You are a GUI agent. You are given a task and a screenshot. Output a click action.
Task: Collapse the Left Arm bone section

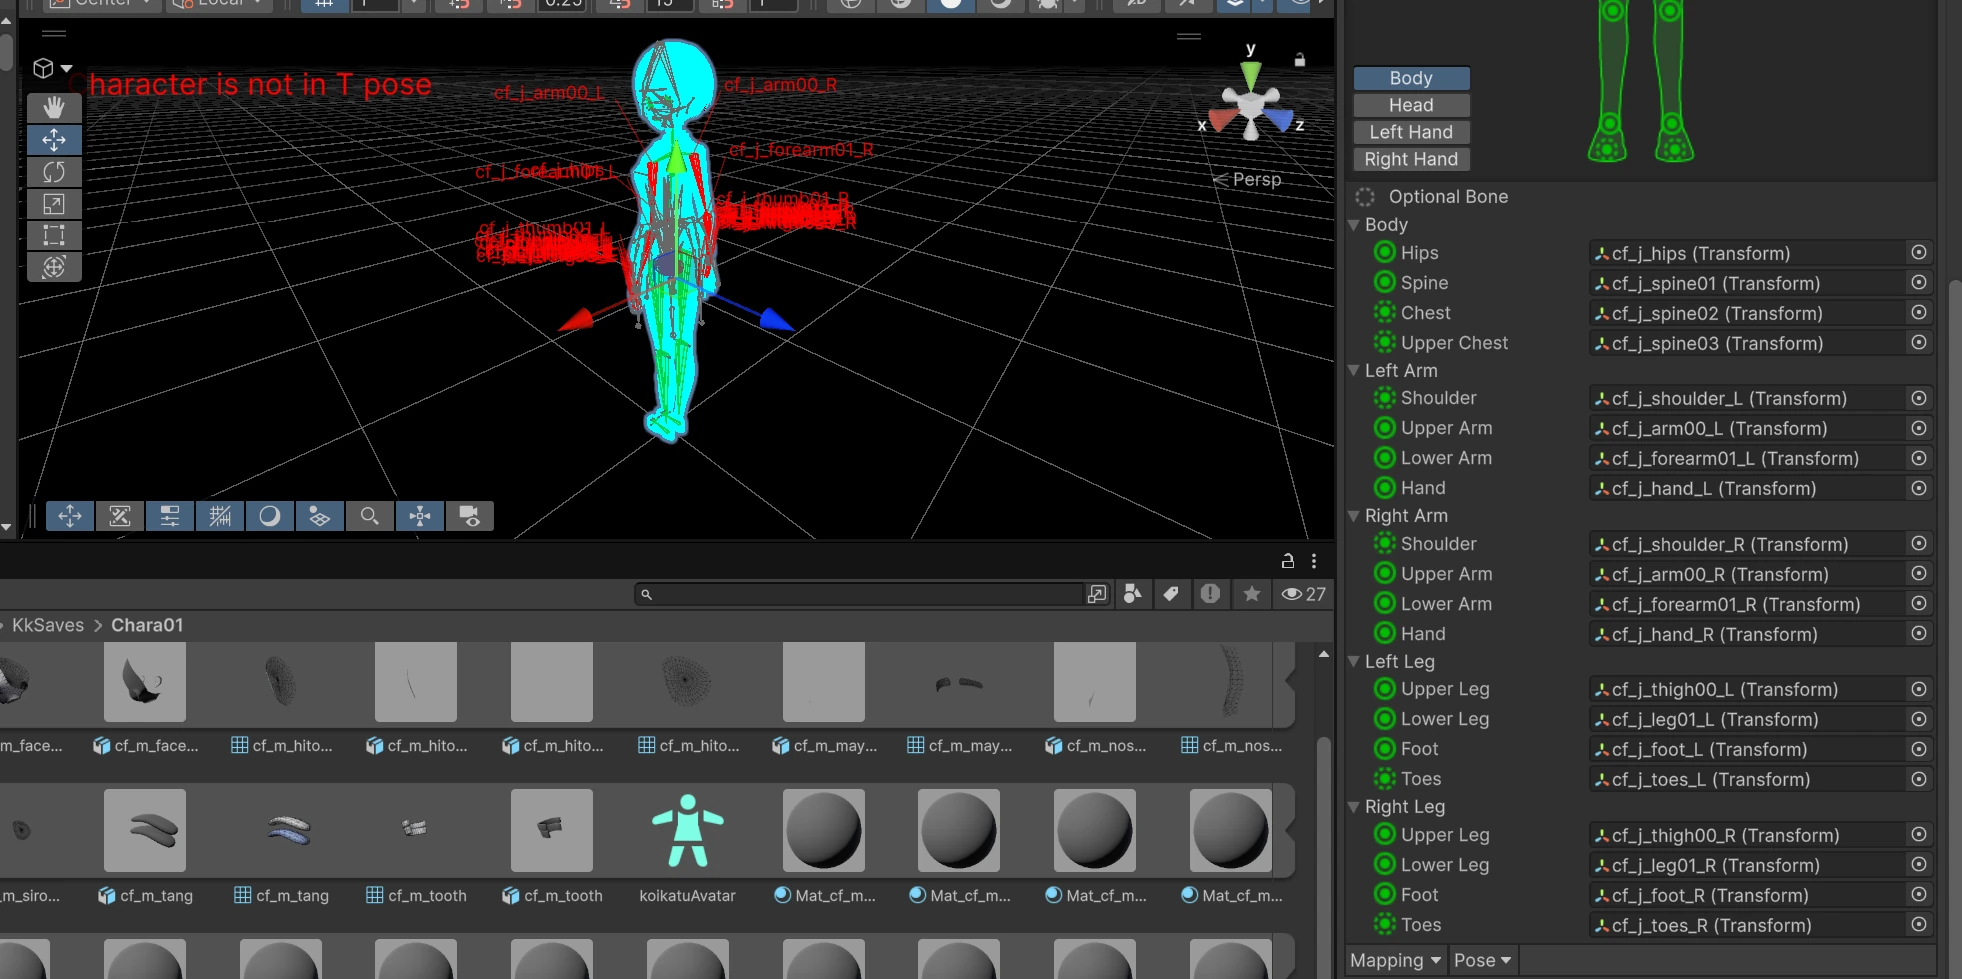pyautogui.click(x=1354, y=370)
